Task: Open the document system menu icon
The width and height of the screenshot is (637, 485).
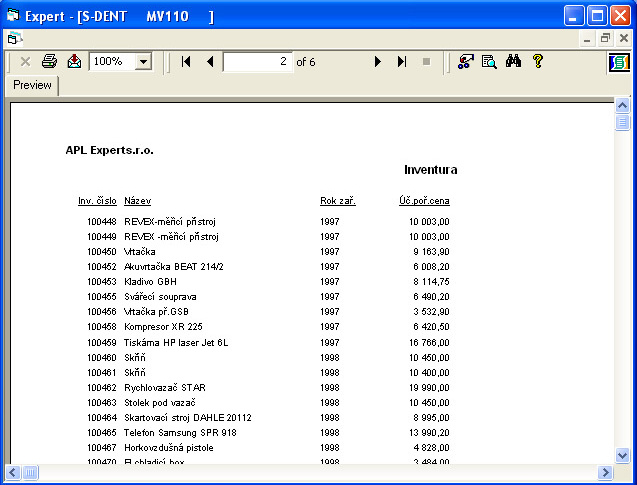Action: [13, 38]
